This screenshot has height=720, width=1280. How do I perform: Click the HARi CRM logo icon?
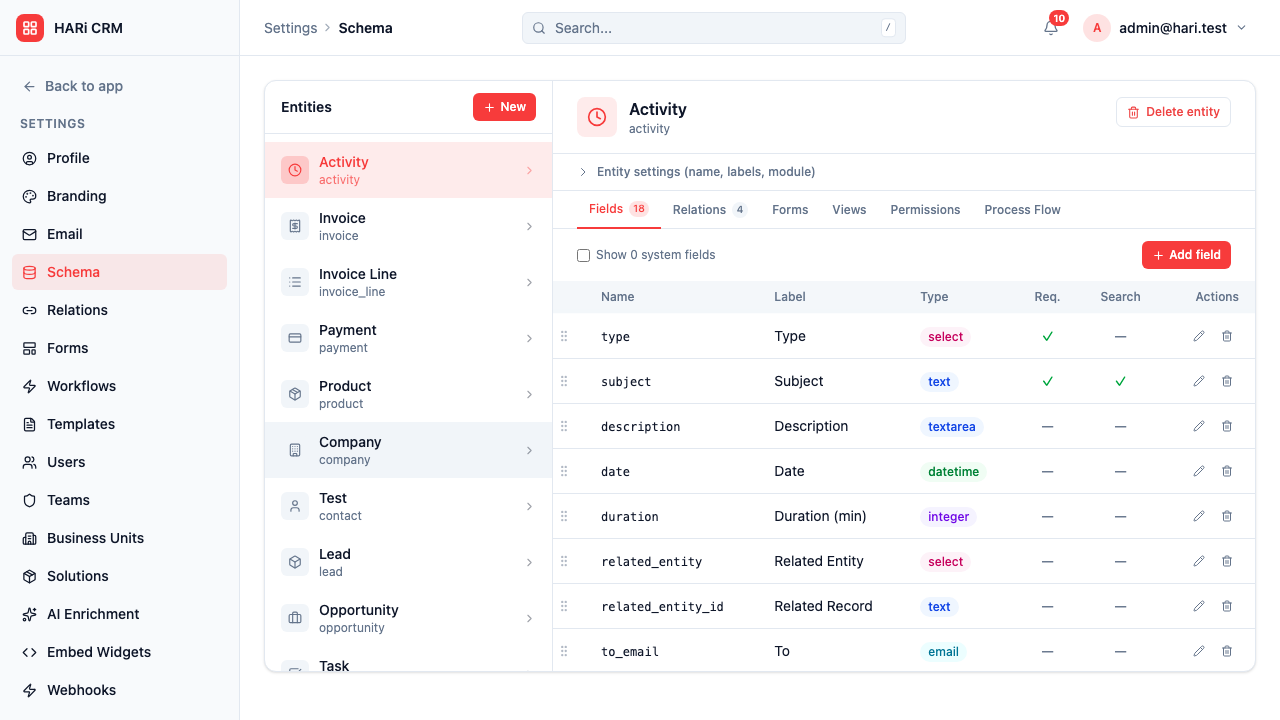(30, 28)
